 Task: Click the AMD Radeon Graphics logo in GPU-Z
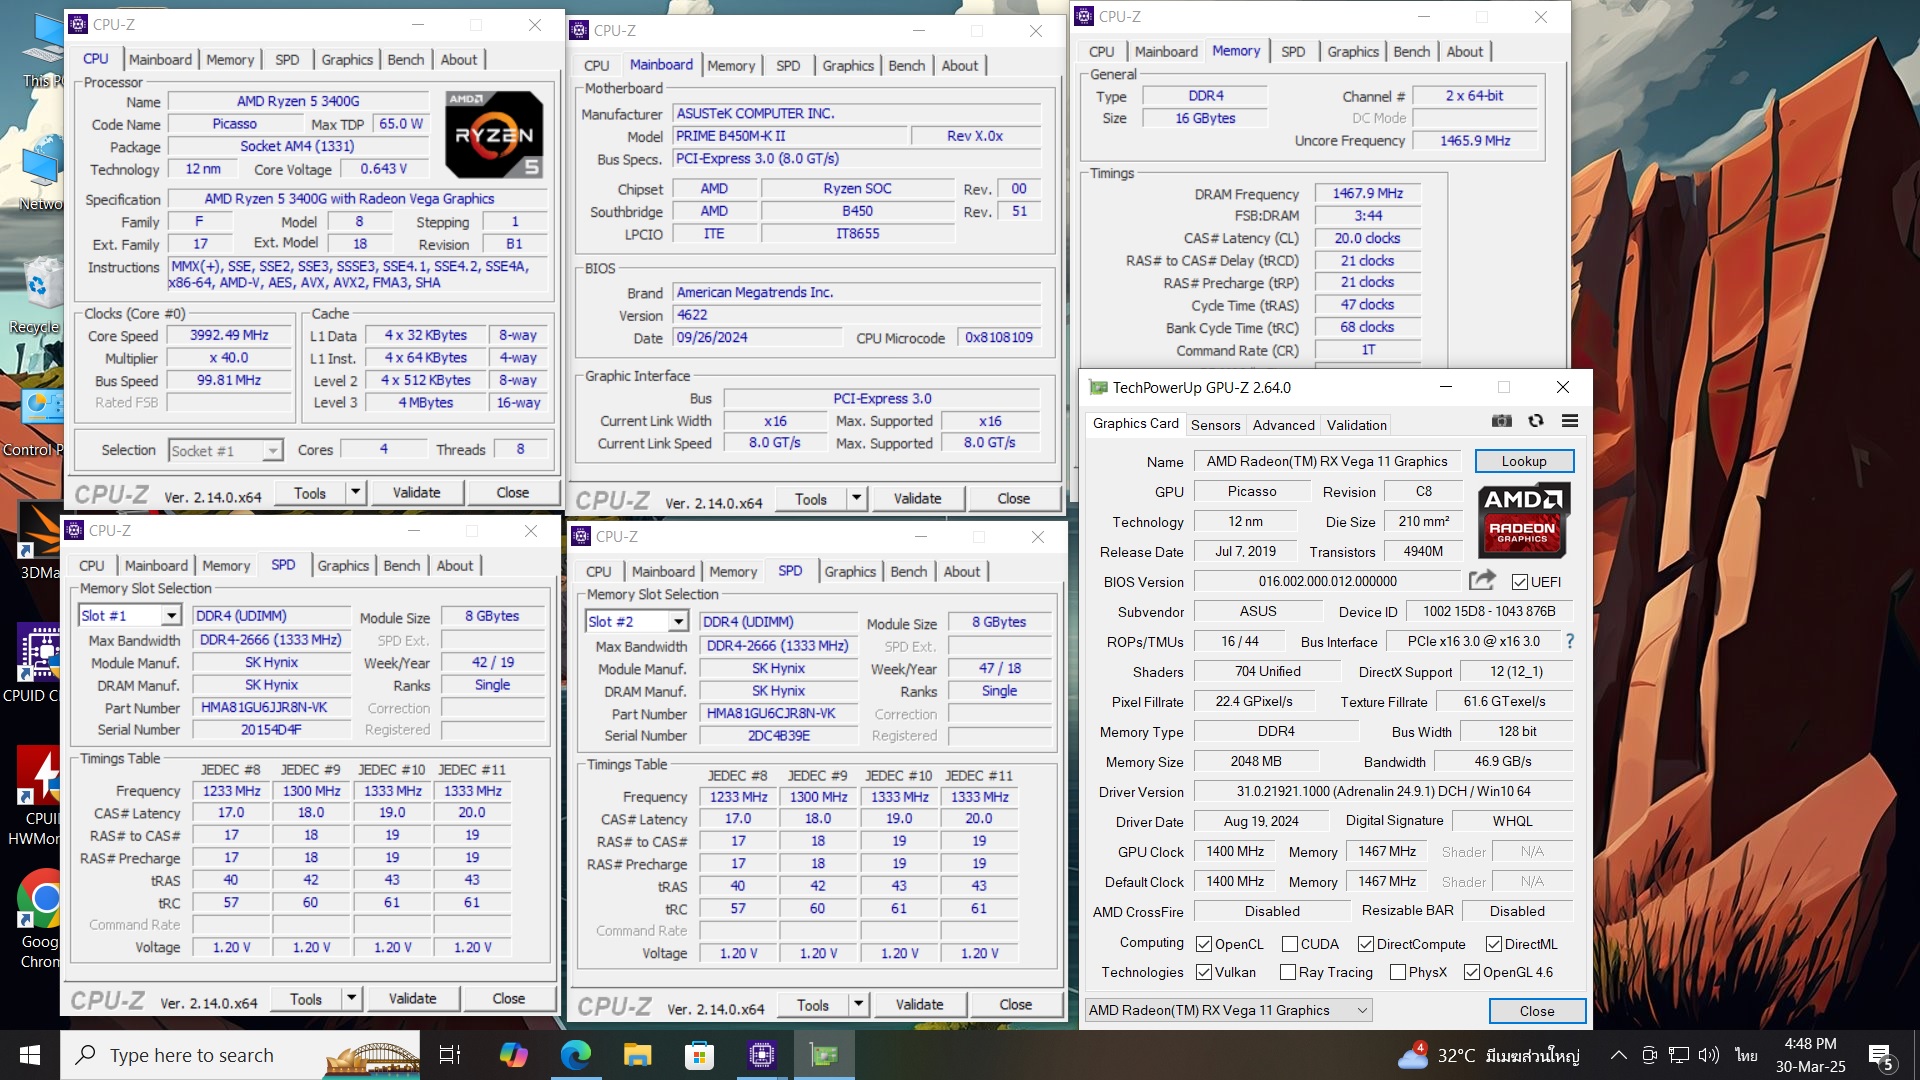(x=1523, y=520)
